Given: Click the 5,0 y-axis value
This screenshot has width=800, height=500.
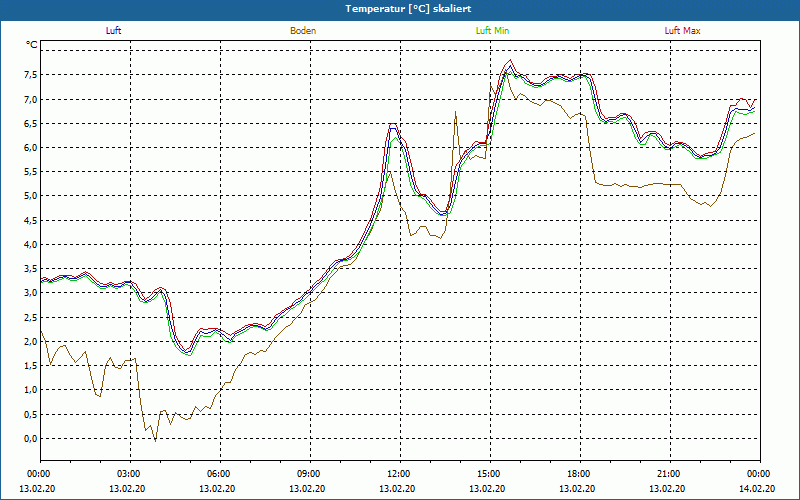Looking at the screenshot, I should (x=31, y=196).
